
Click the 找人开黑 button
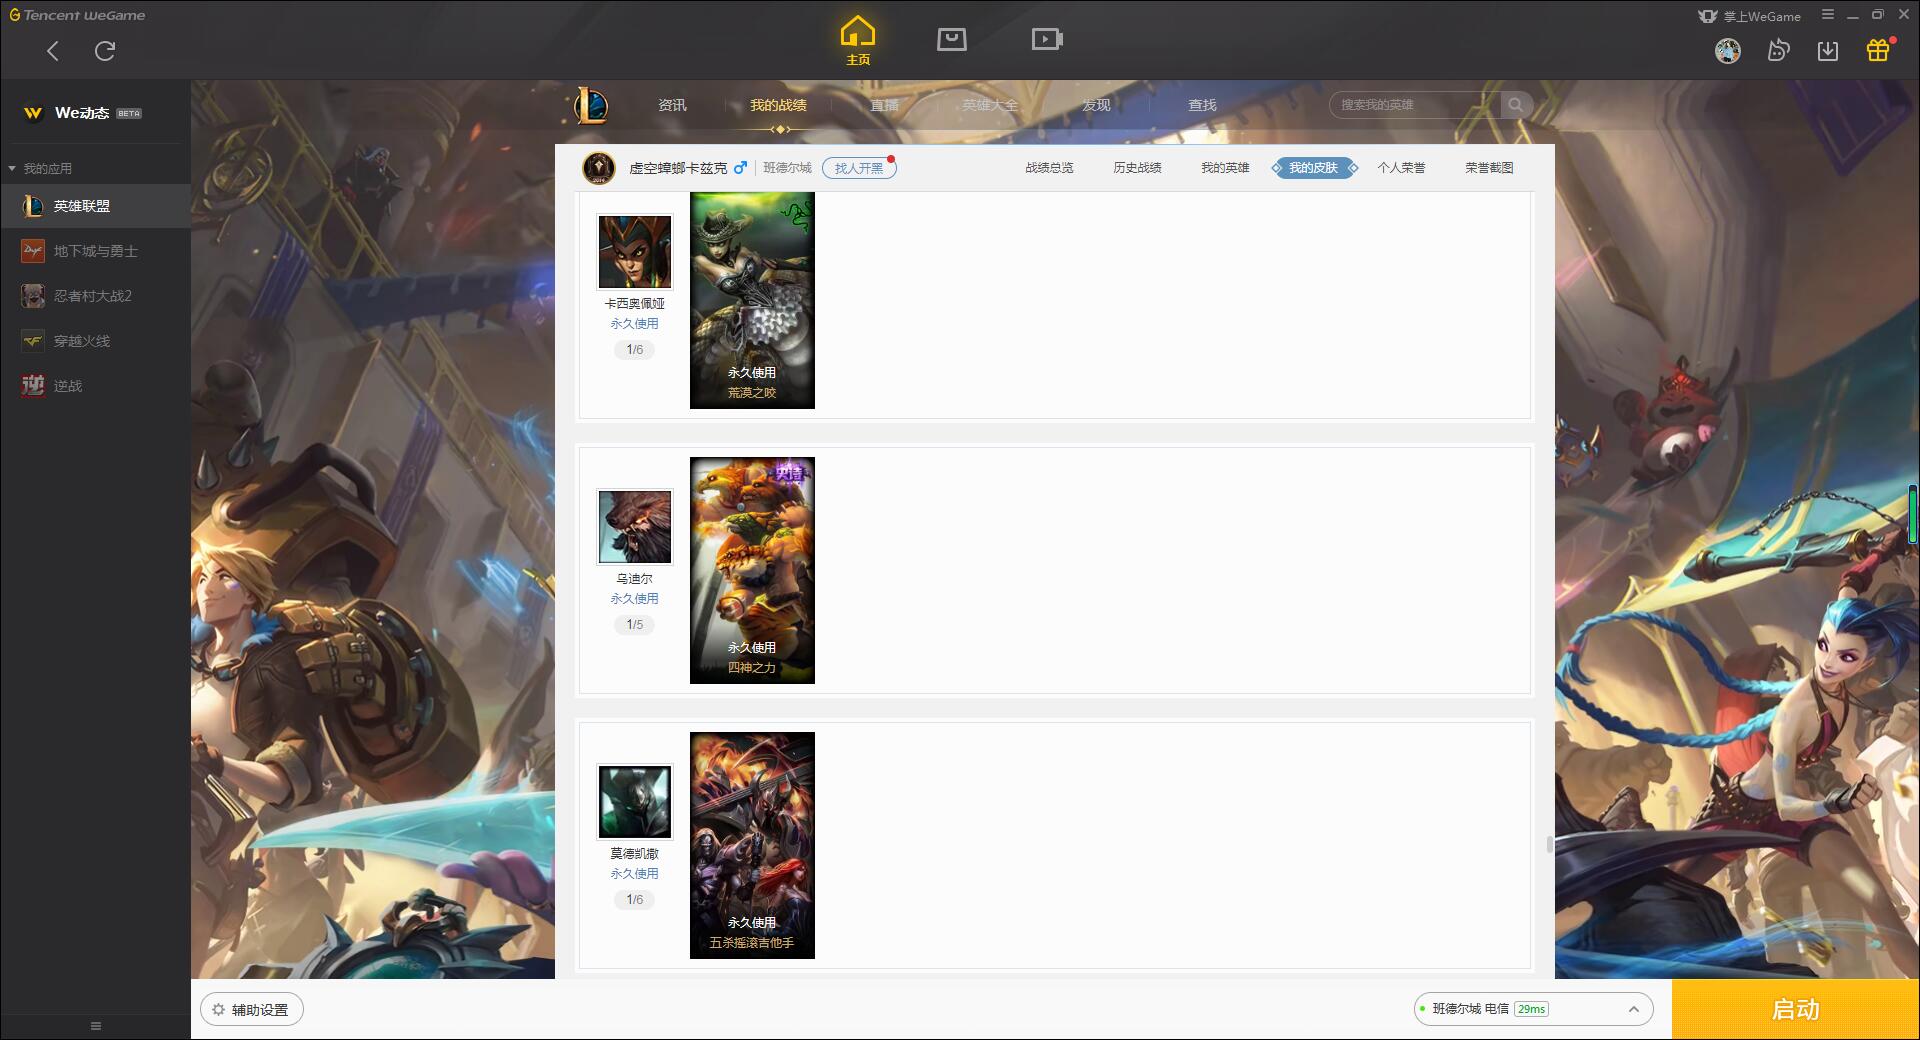tap(859, 168)
